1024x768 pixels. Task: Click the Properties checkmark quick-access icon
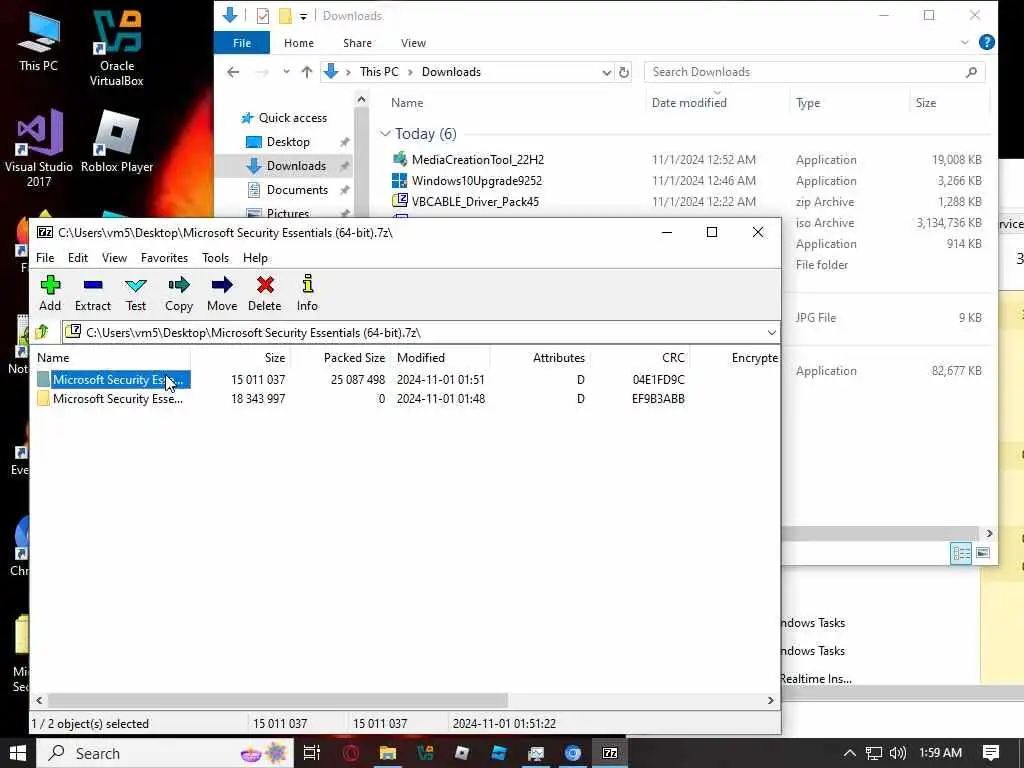[x=263, y=16]
